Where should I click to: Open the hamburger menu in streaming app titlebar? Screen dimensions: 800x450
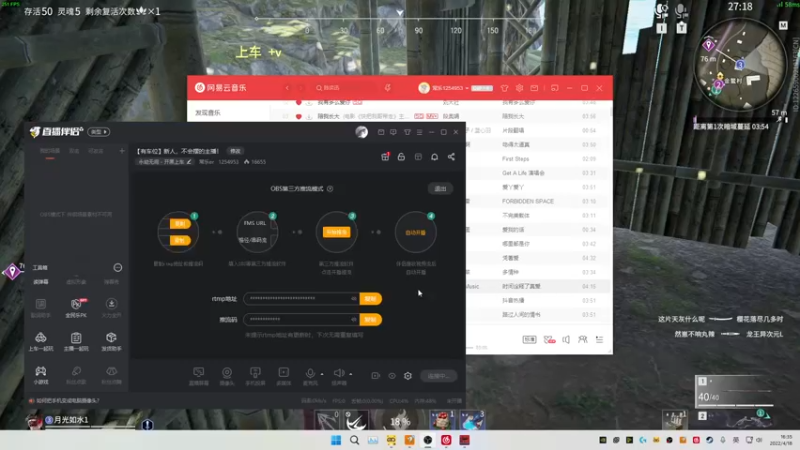pos(419,132)
